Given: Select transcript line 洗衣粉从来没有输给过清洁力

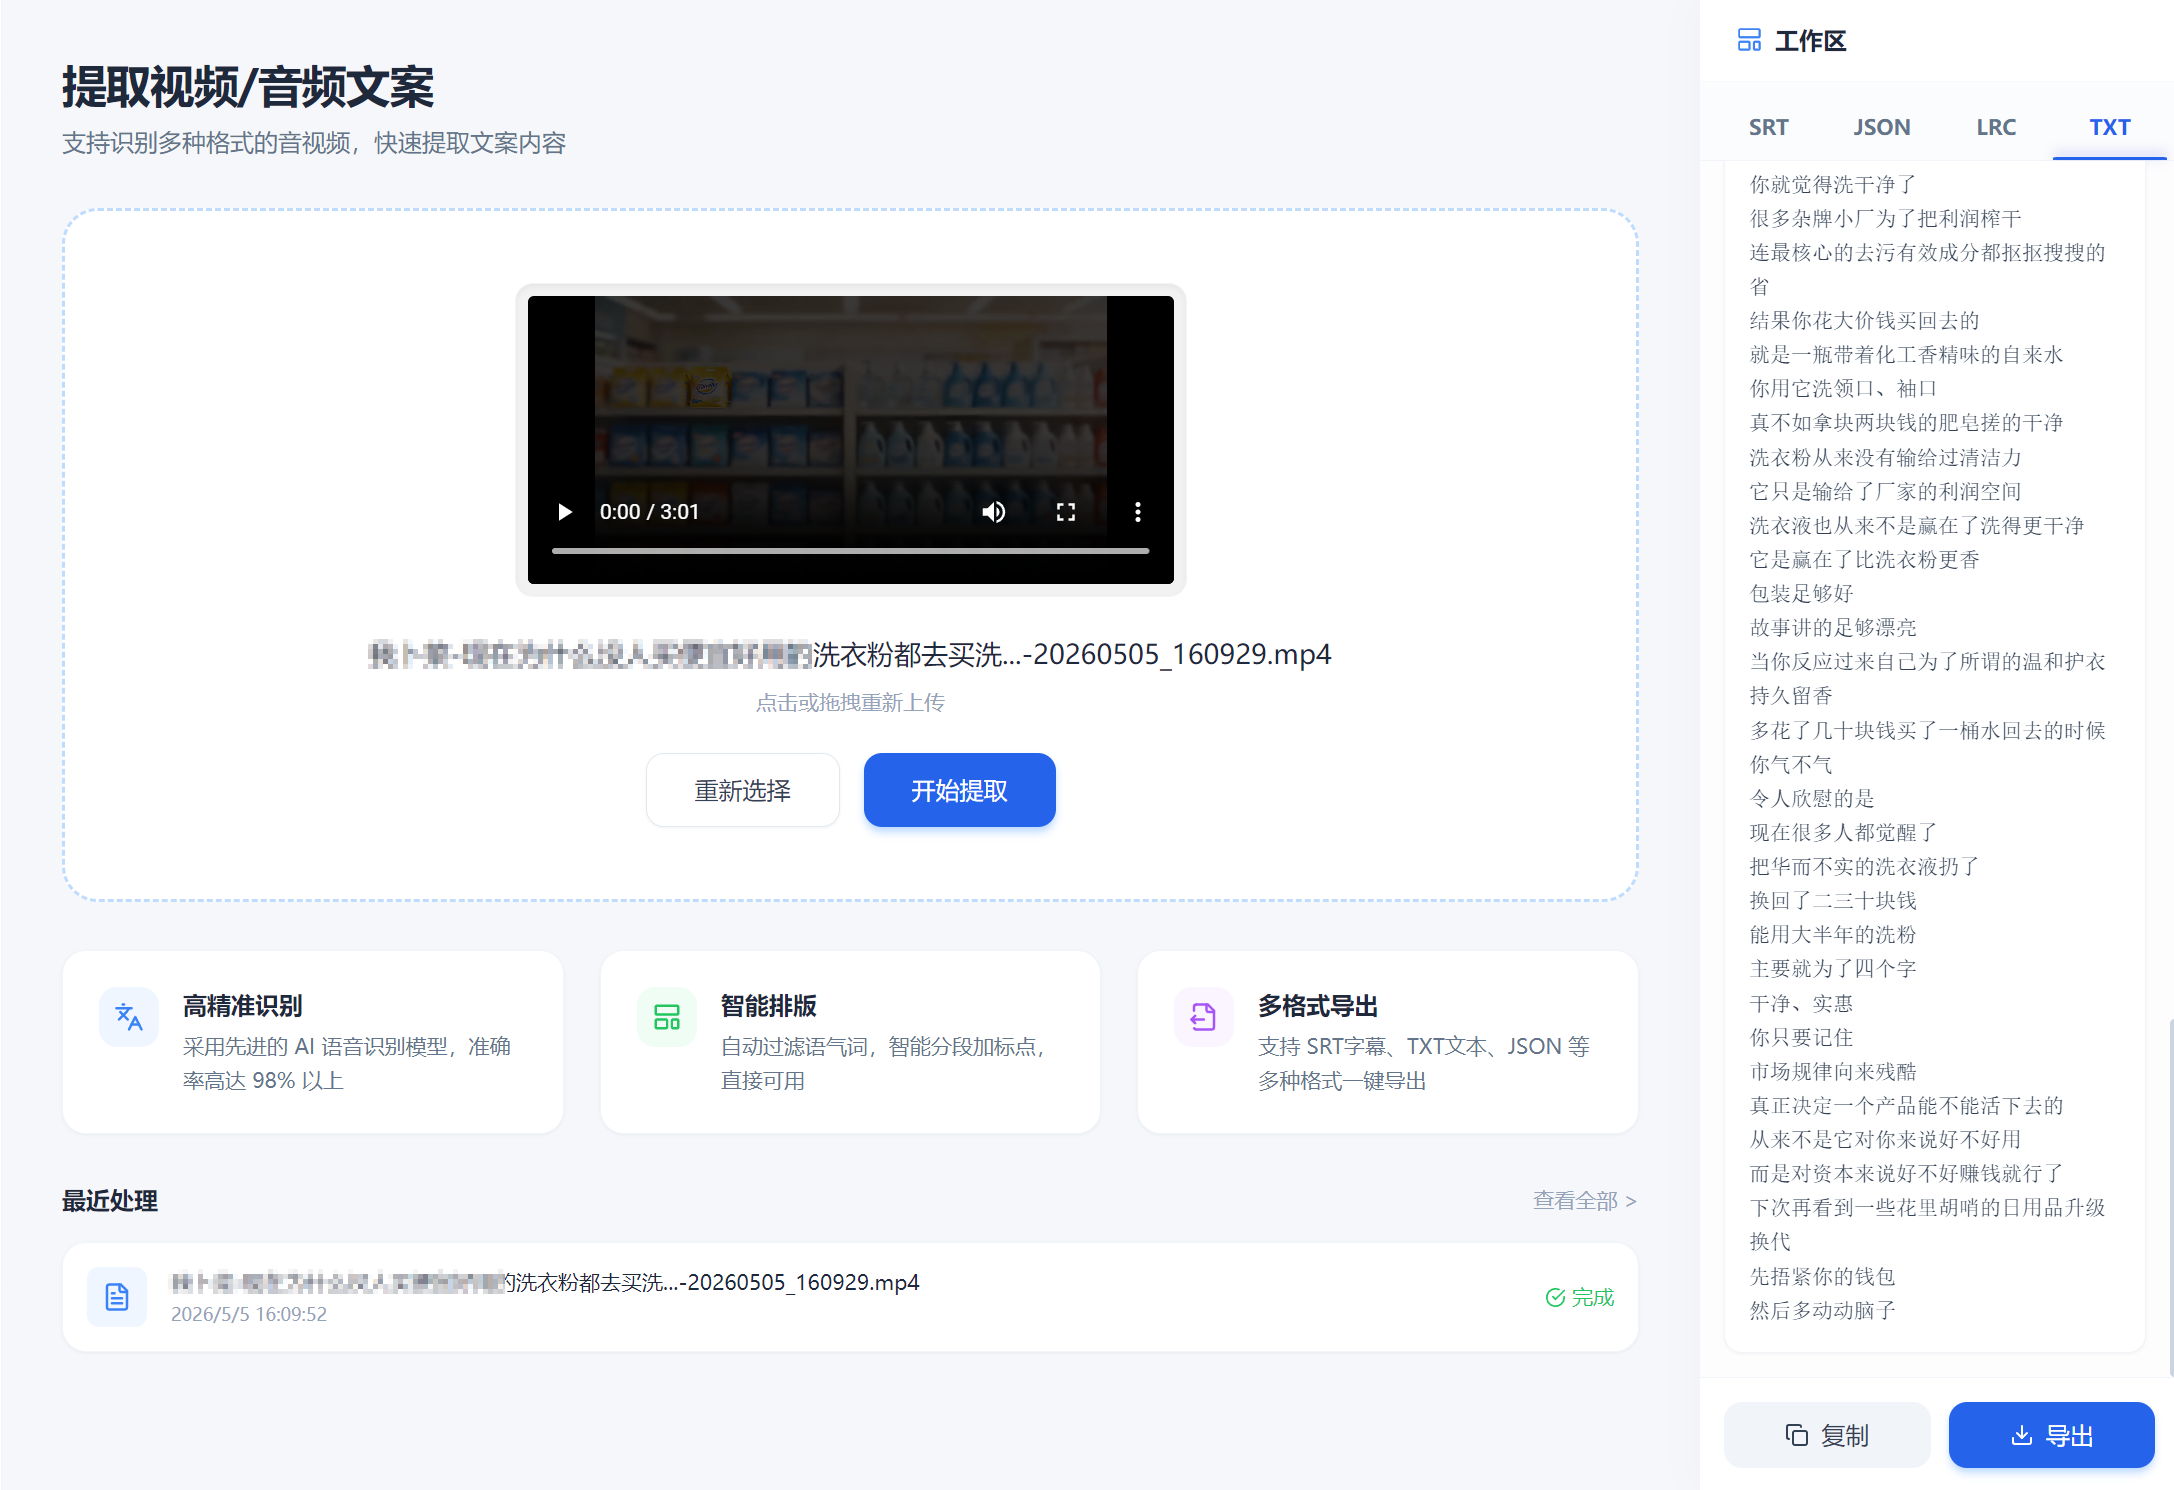Looking at the screenshot, I should click(1885, 457).
